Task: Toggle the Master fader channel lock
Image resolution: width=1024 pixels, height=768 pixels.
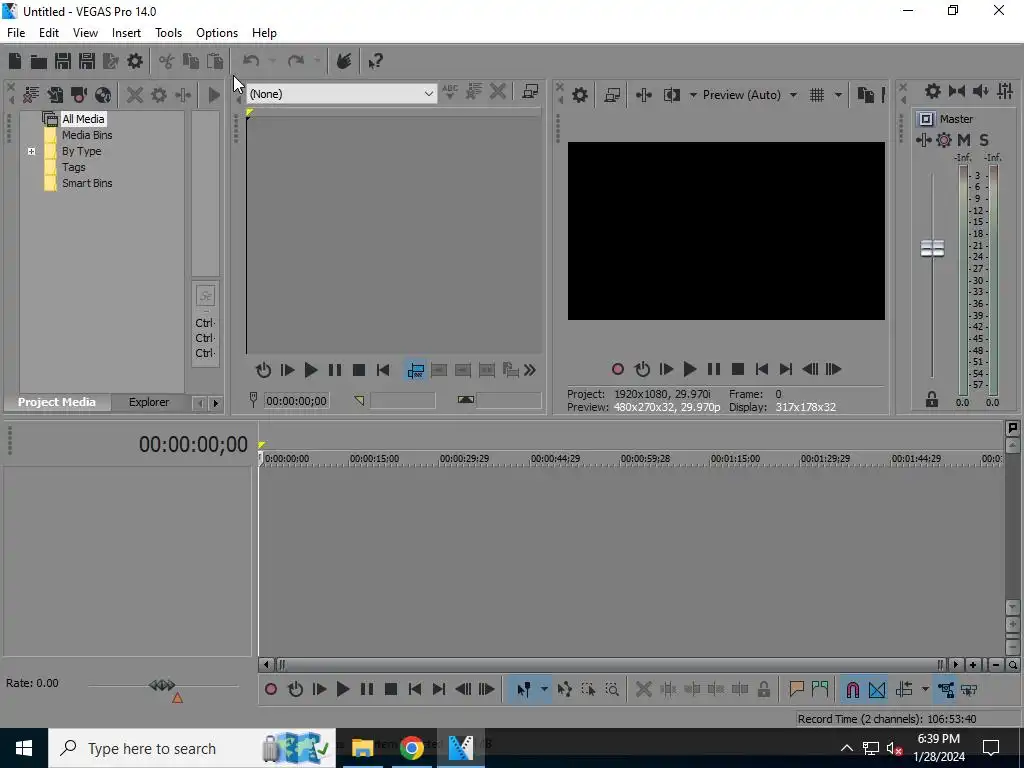Action: [x=932, y=400]
